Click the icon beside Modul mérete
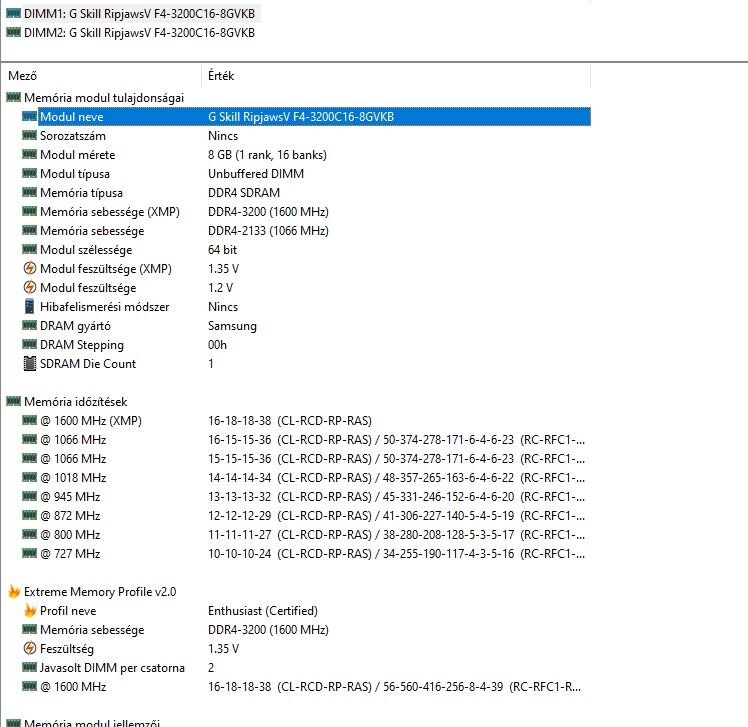Image resolution: width=748 pixels, height=727 pixels. [x=30, y=154]
